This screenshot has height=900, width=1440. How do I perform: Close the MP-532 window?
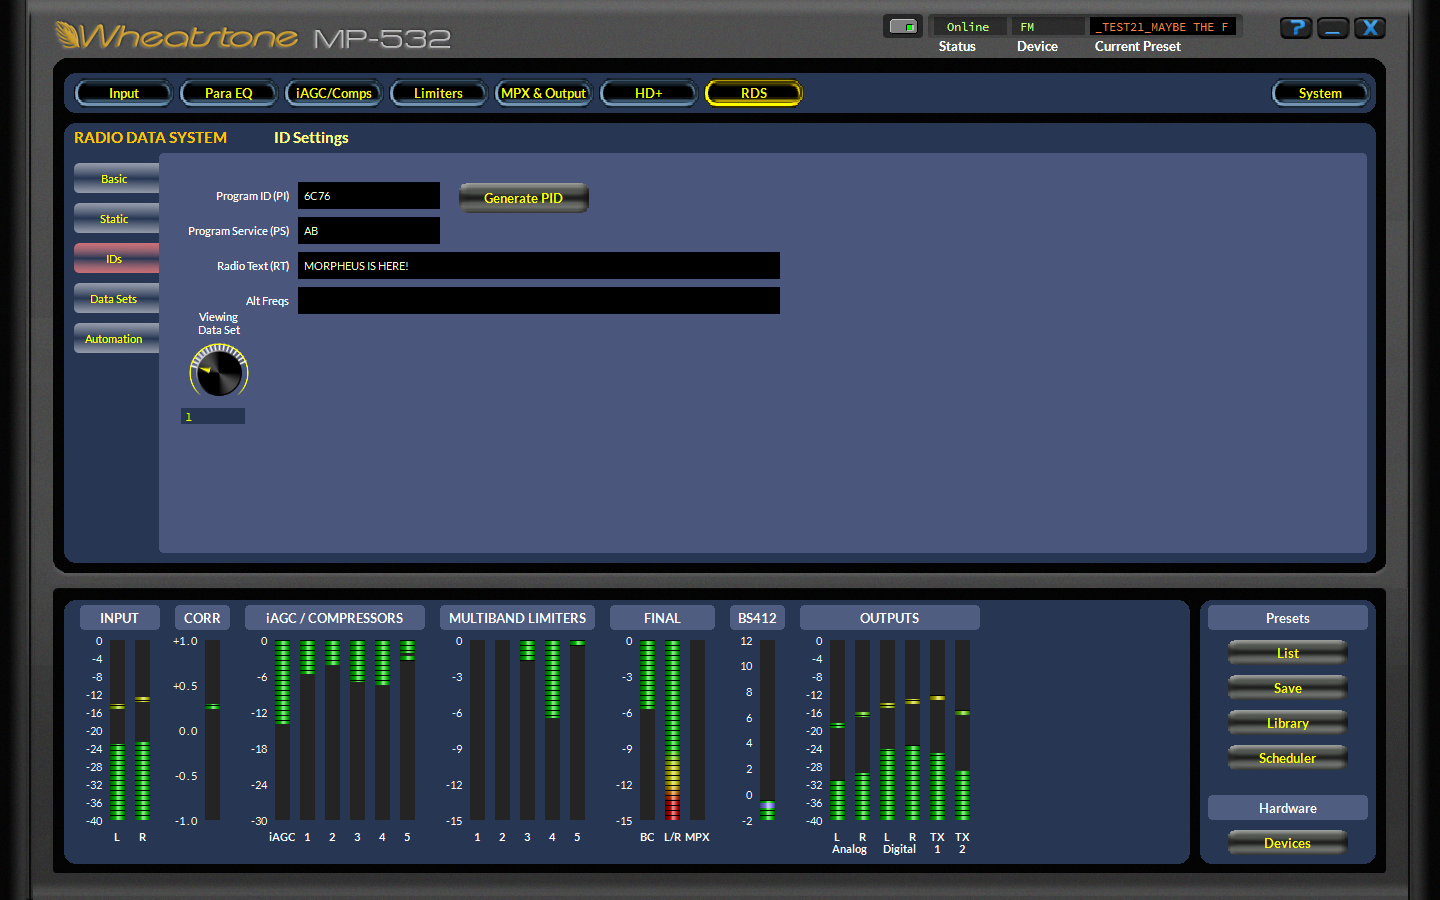tap(1370, 28)
